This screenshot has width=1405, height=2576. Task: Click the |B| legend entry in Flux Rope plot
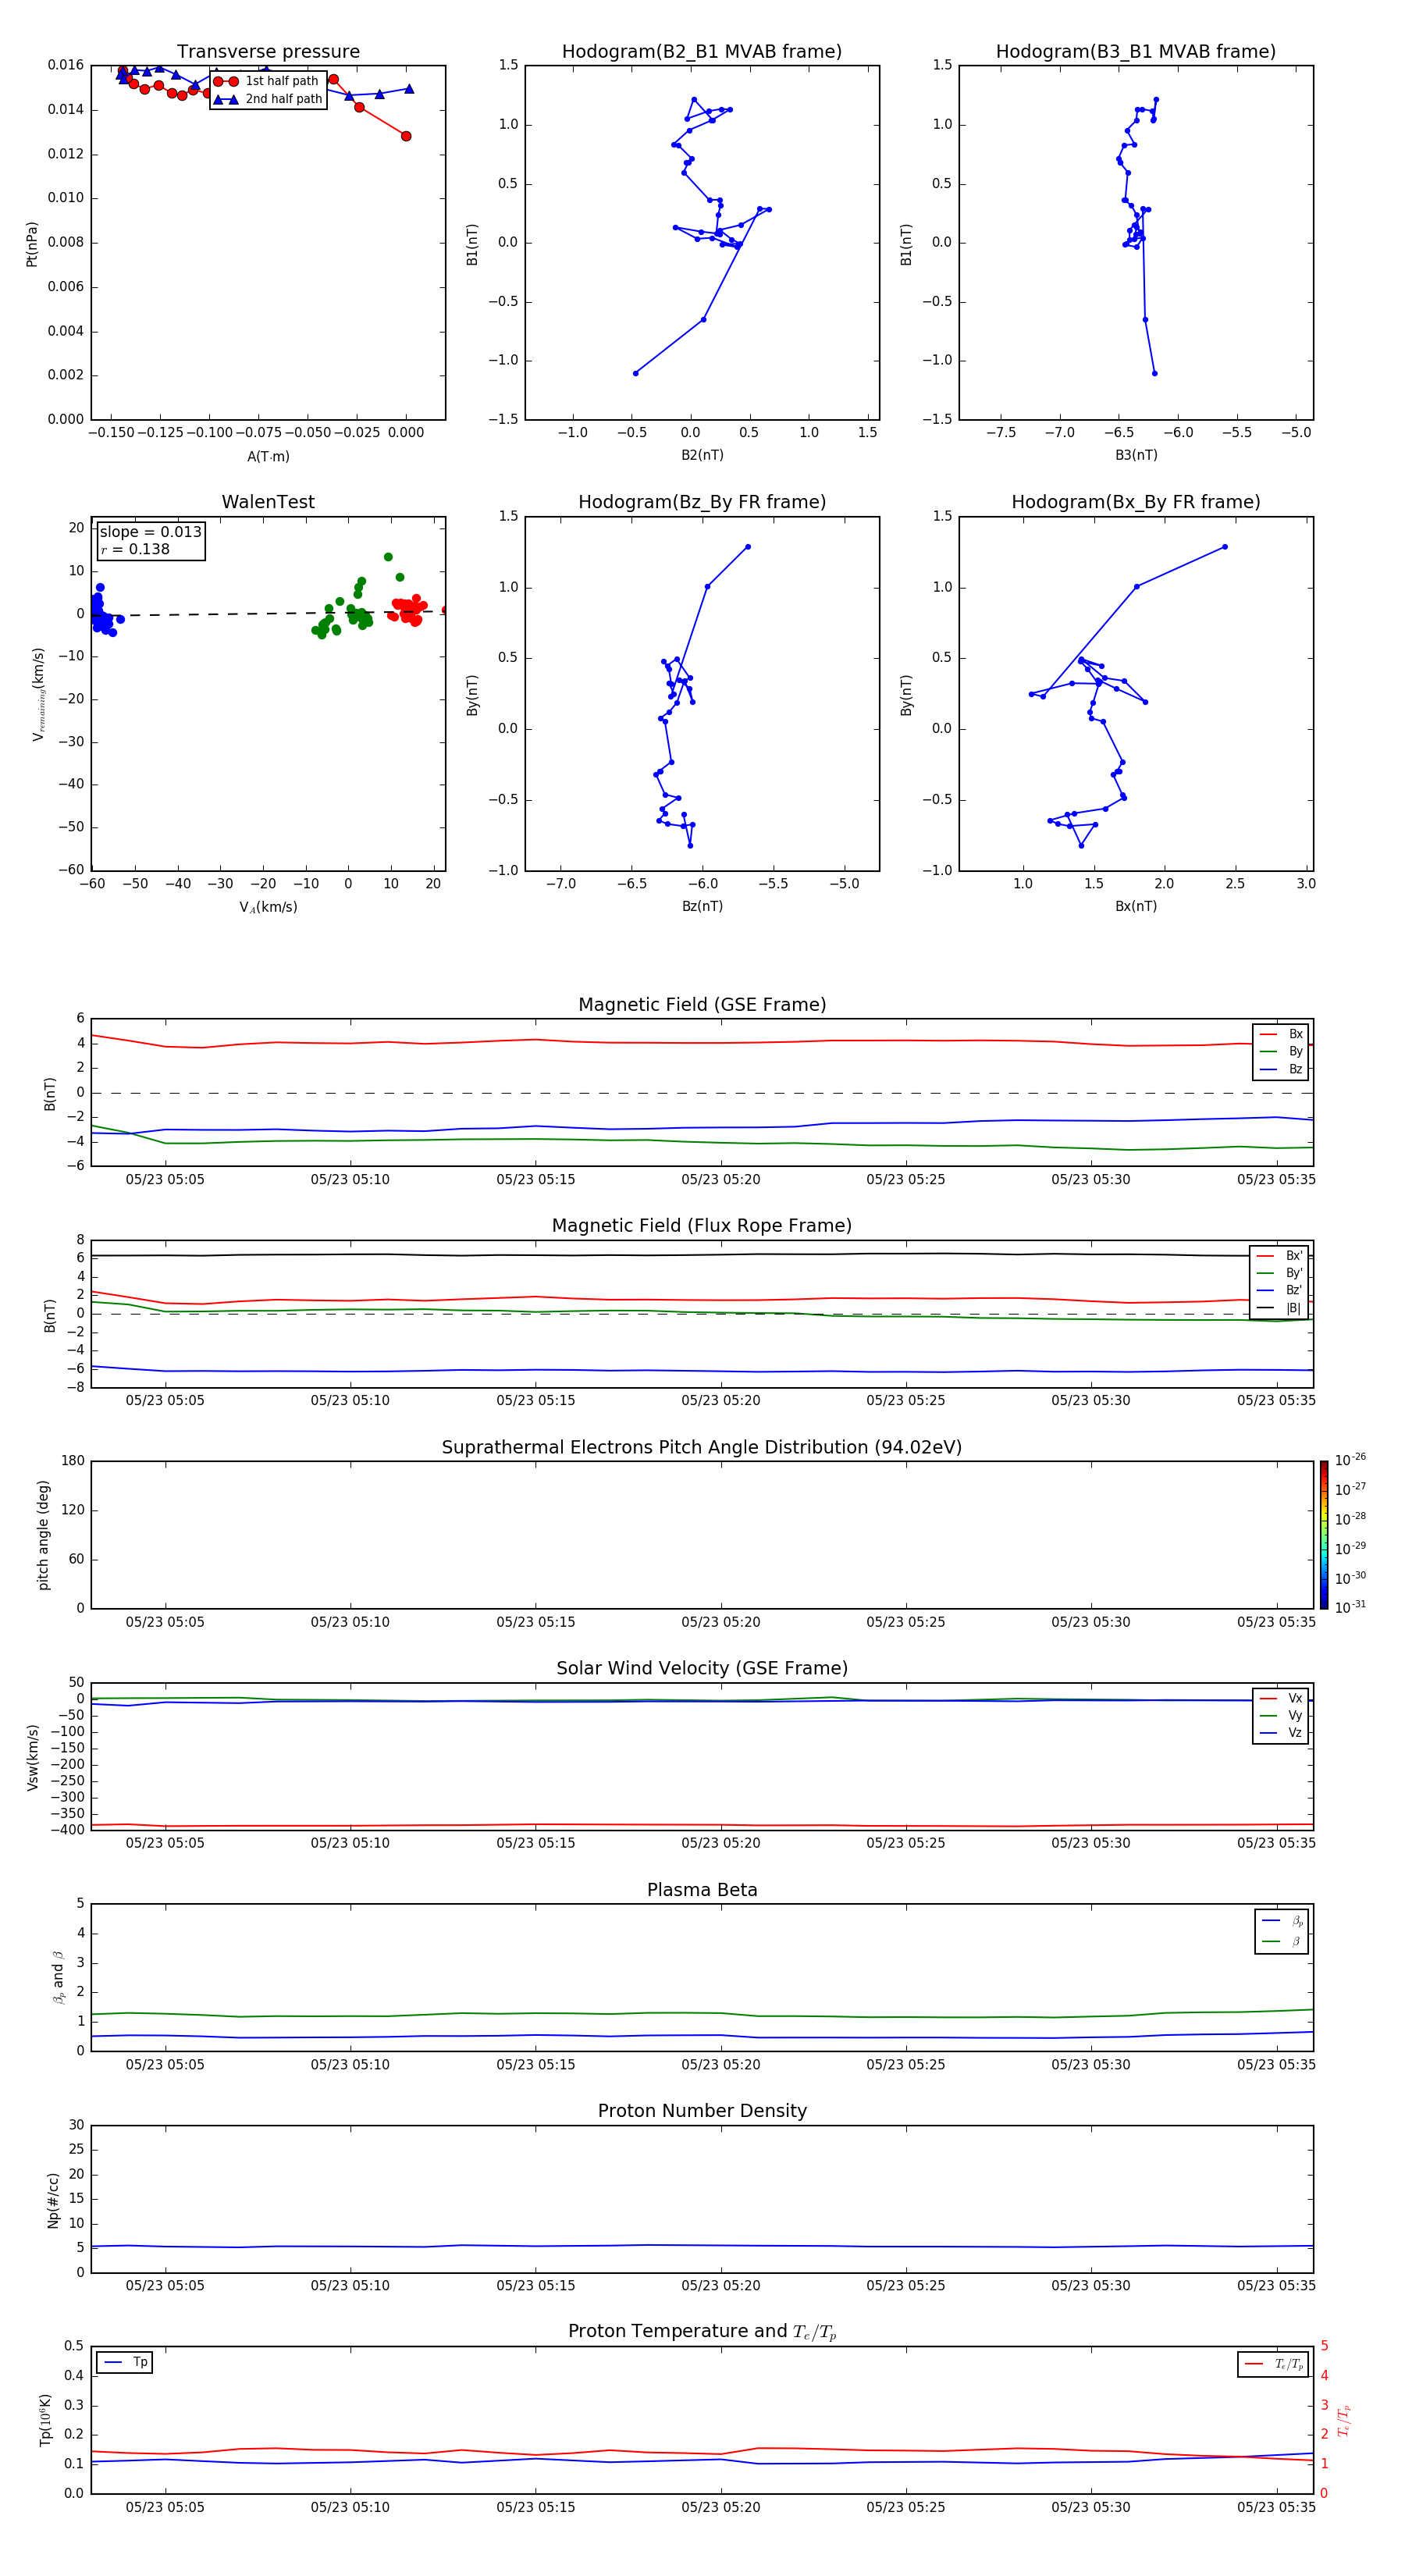1280,1309
